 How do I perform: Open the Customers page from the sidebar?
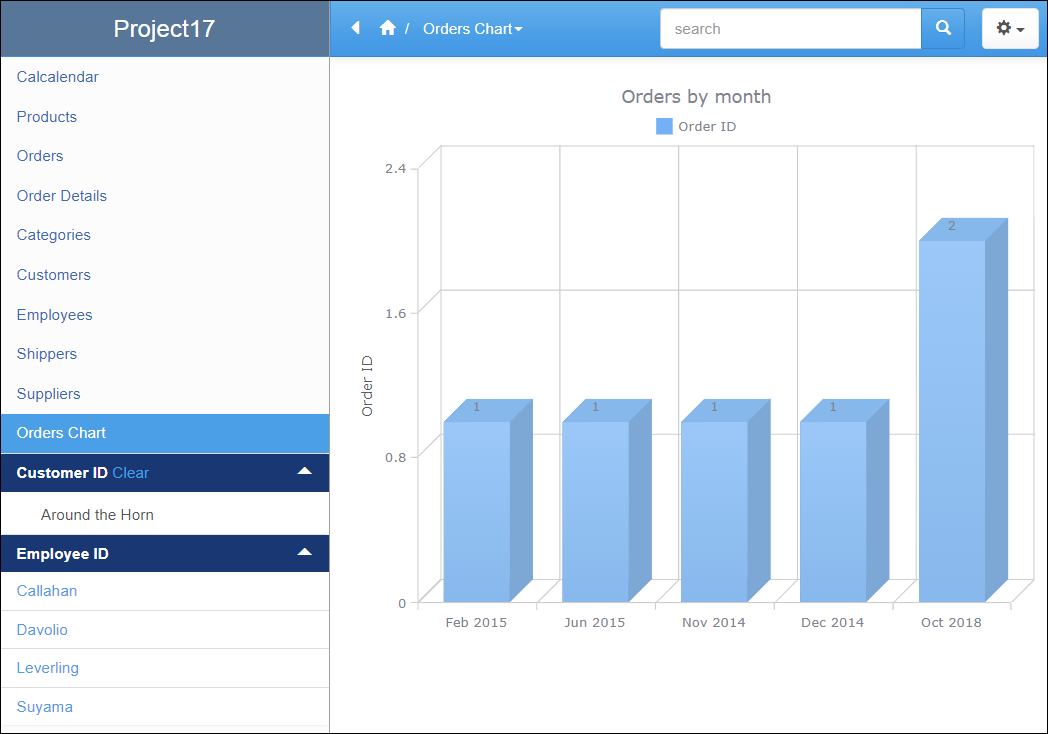pos(53,275)
